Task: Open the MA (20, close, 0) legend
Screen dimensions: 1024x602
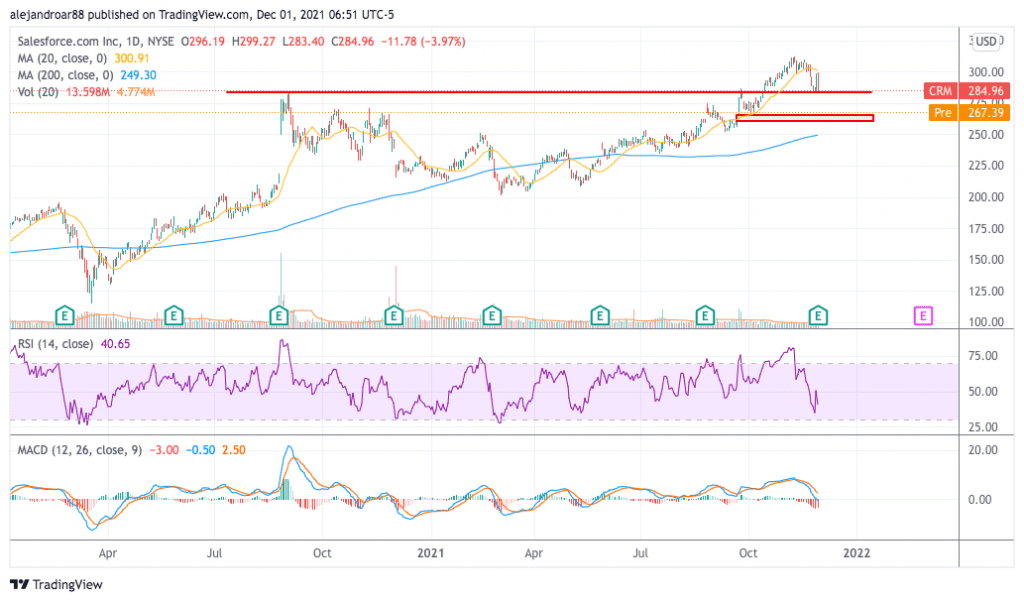Action: click(x=63, y=58)
